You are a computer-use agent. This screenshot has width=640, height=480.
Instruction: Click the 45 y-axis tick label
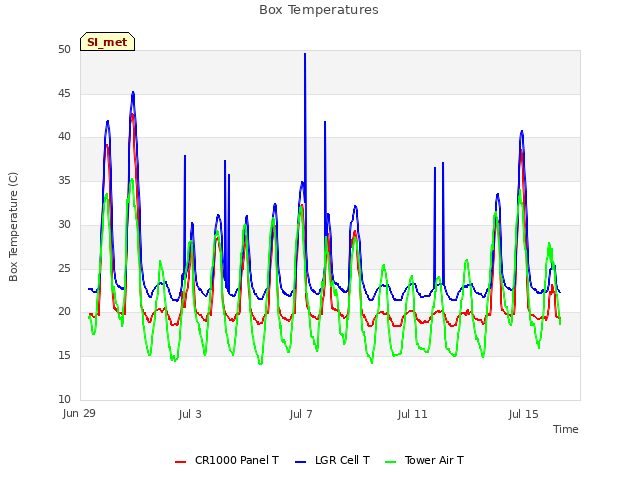(64, 93)
